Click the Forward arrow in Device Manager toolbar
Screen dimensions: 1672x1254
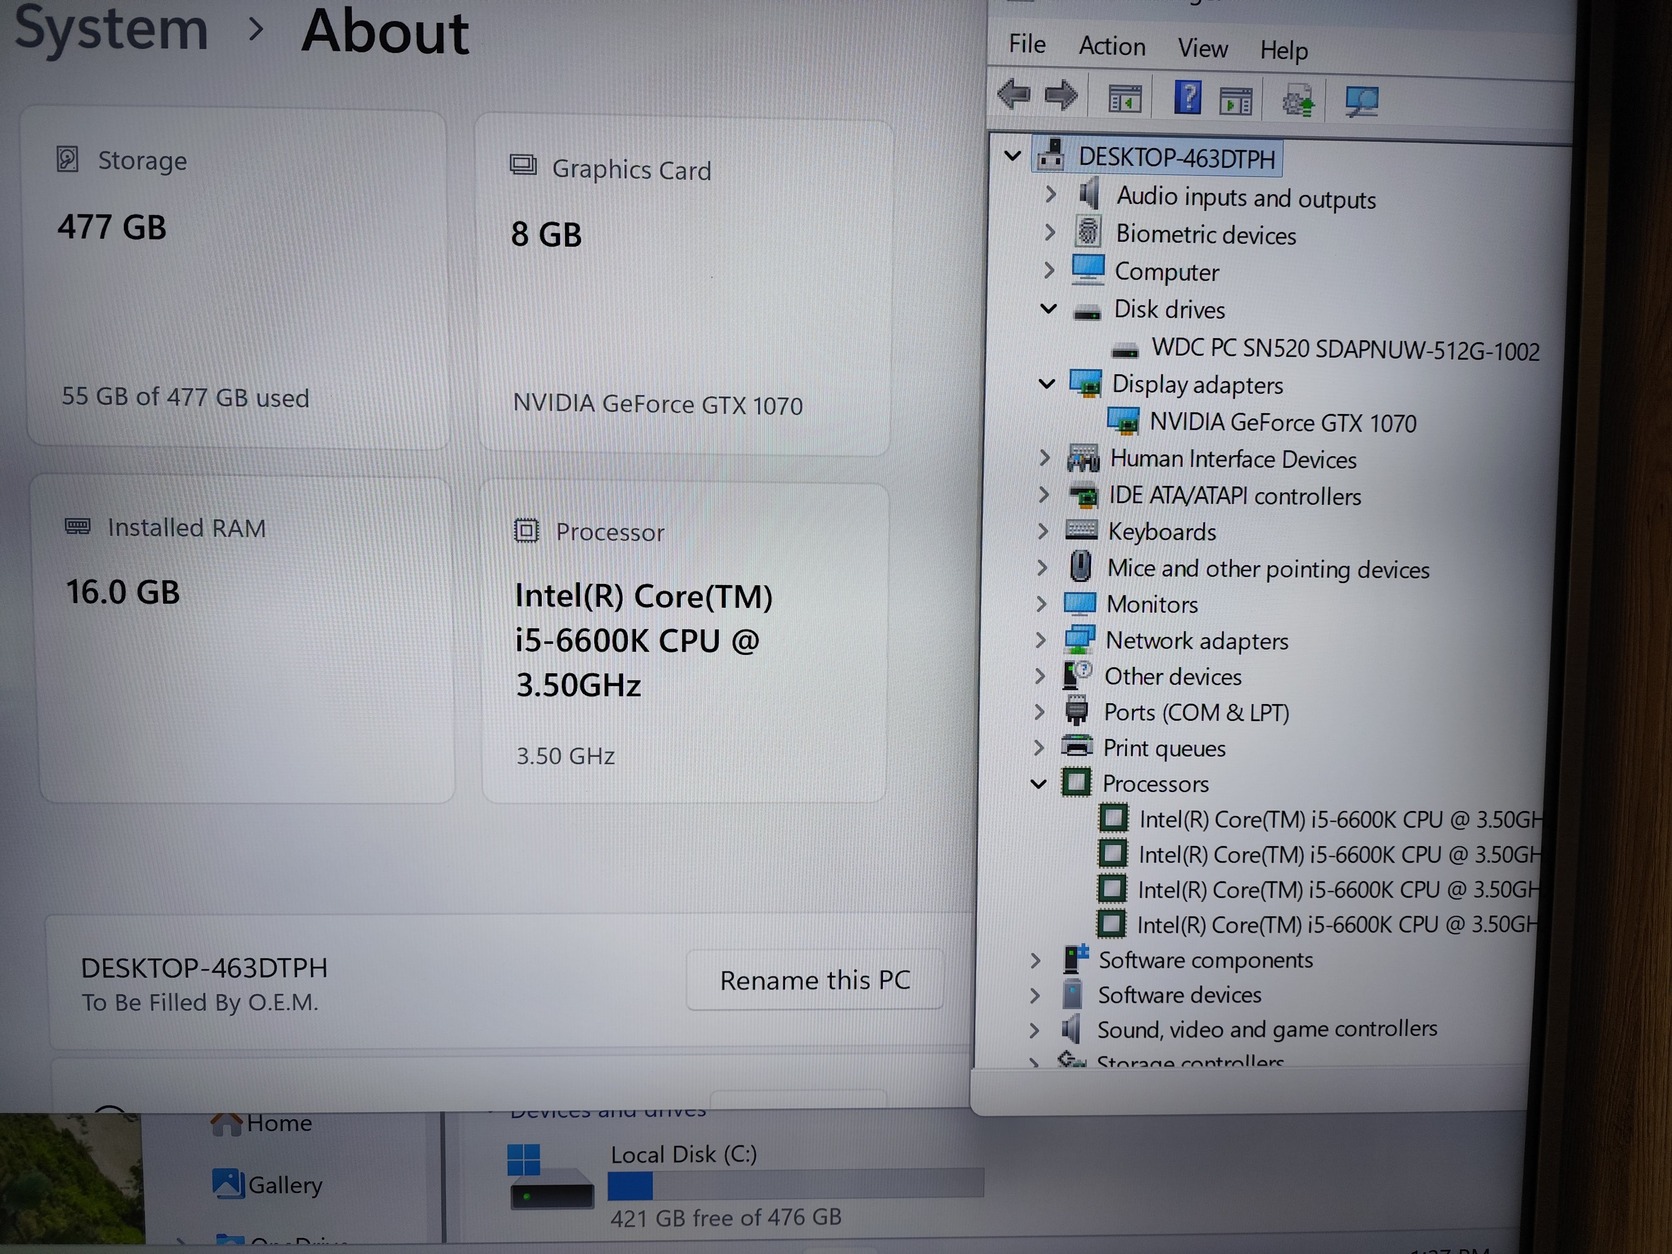coord(1061,96)
